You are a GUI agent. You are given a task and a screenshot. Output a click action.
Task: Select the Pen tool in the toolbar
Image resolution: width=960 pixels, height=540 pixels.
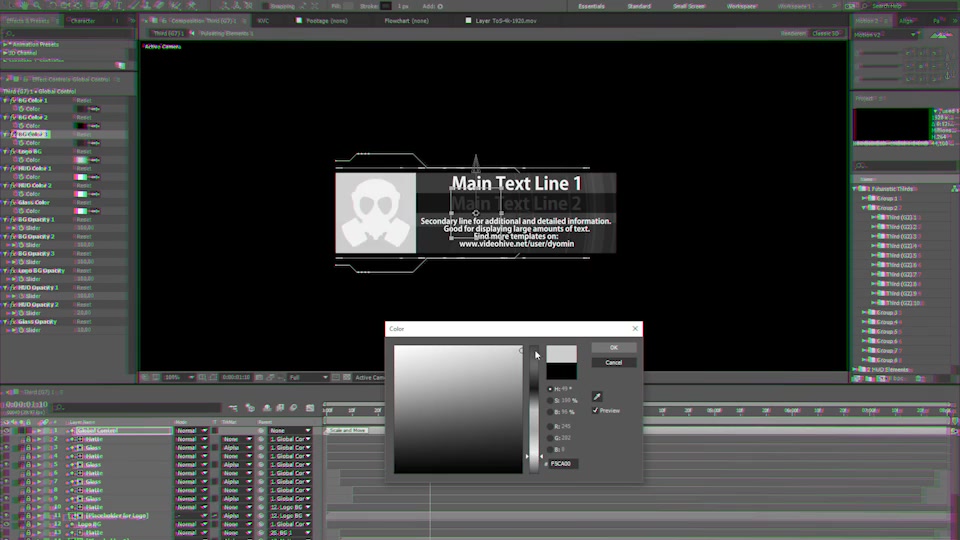tap(107, 6)
